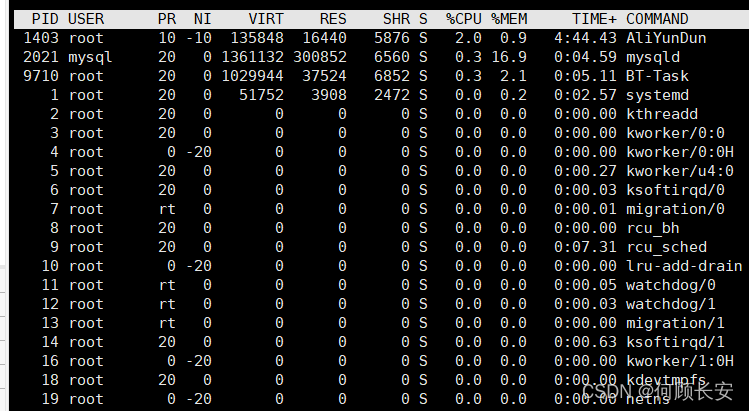Select the migration/0 command name

click(675, 209)
